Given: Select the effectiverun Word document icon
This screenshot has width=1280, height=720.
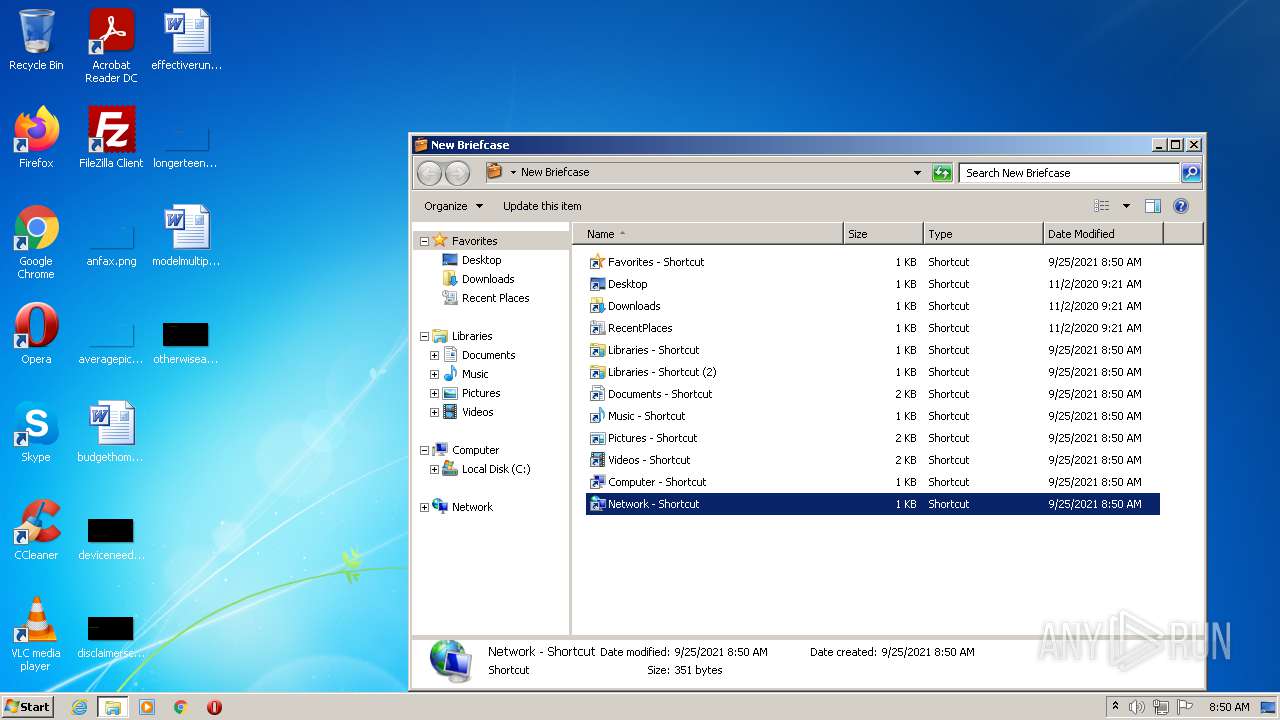Looking at the screenshot, I should pos(186,41).
